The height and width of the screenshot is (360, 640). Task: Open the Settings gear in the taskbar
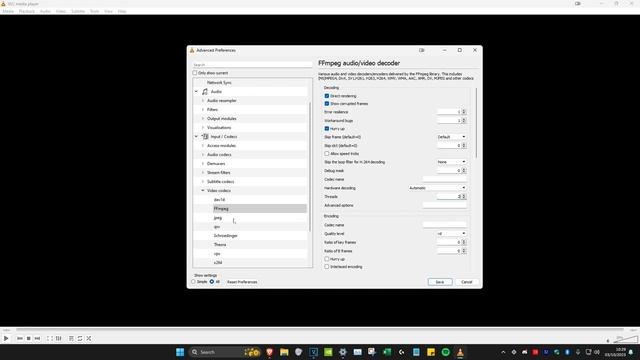(343, 352)
